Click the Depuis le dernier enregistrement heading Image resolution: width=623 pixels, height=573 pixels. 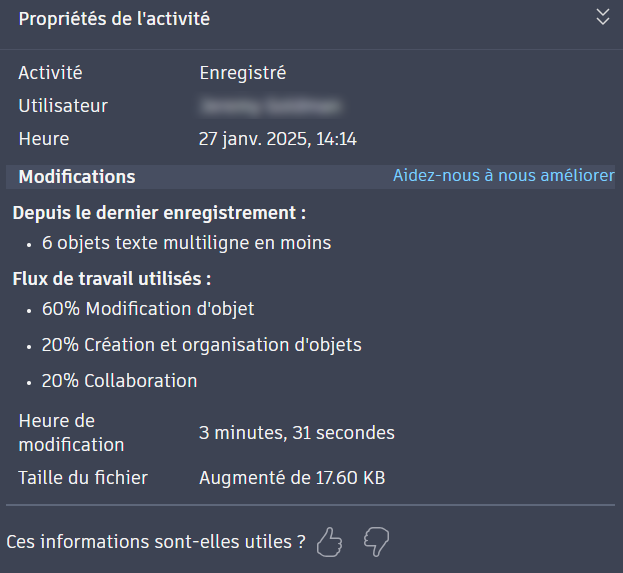click(x=159, y=213)
